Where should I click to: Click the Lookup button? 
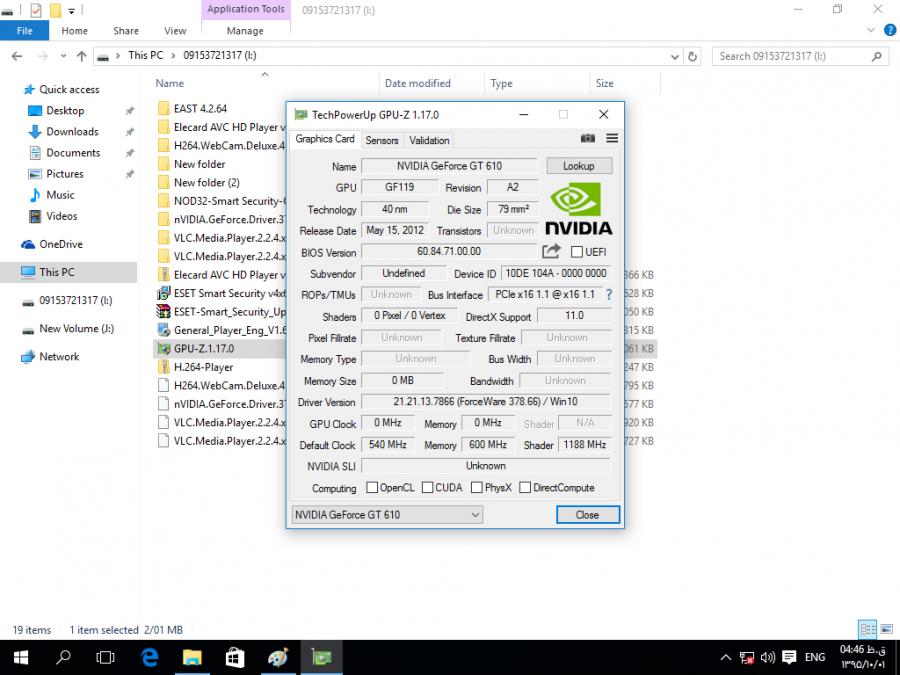(x=579, y=166)
